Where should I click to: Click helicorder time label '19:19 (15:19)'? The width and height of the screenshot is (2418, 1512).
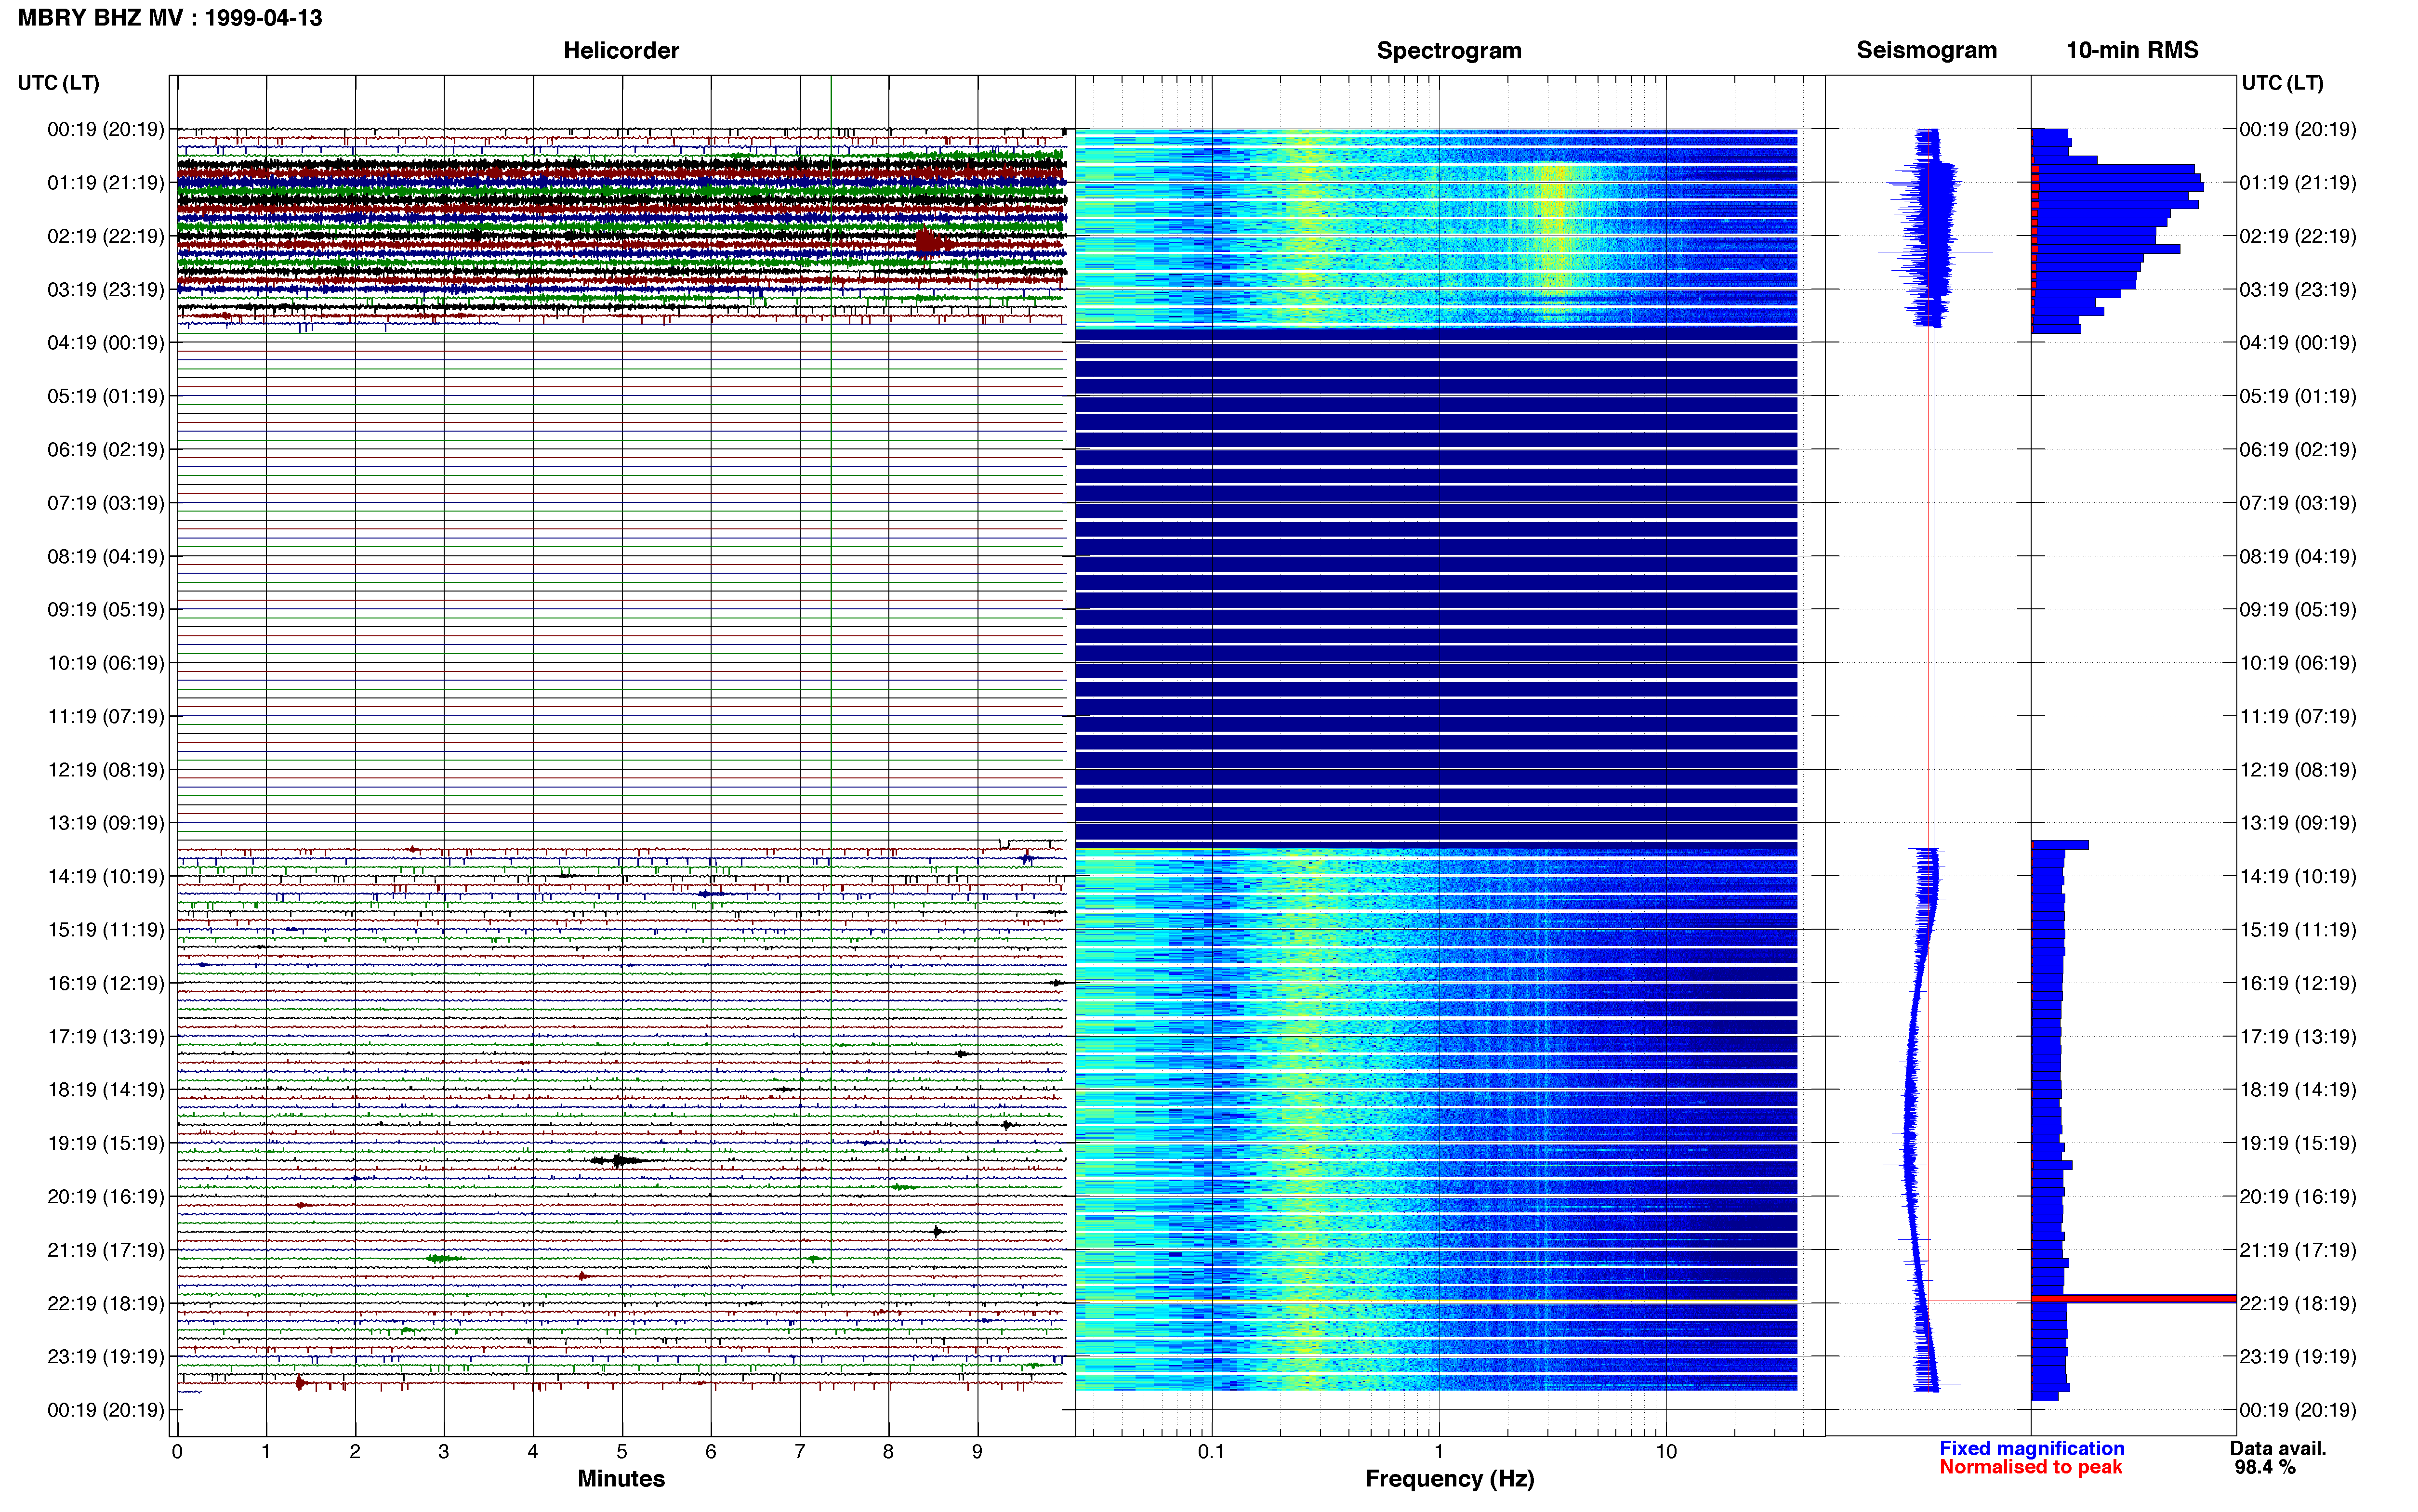tap(105, 1143)
